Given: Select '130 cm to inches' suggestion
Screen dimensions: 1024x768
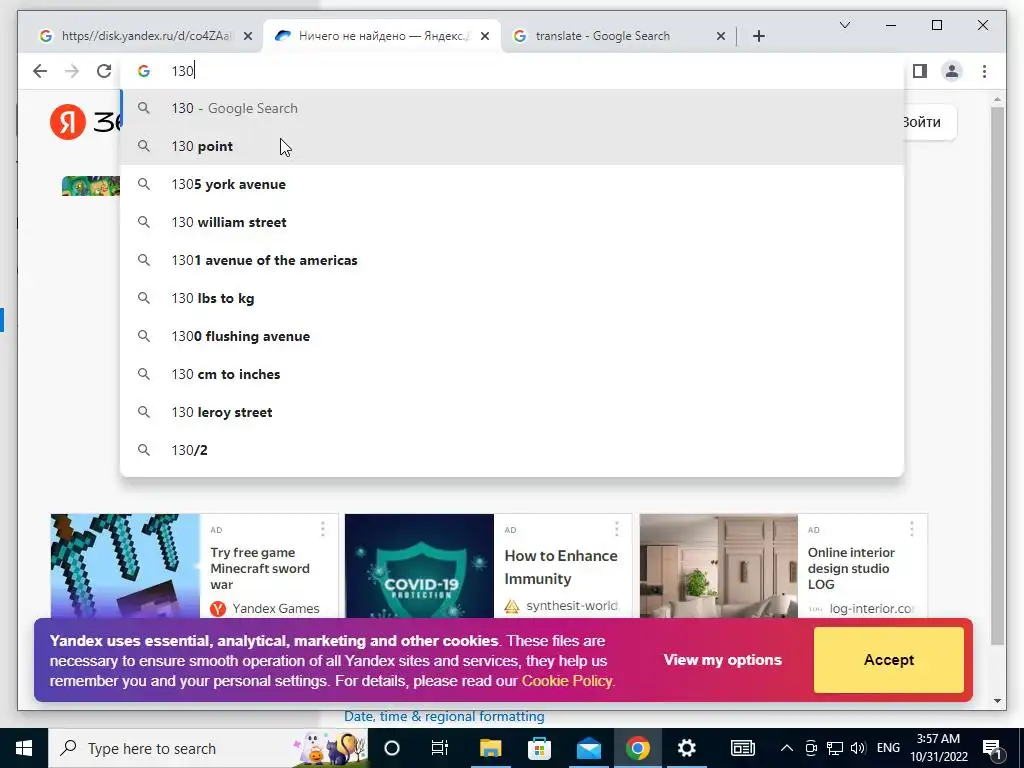Looking at the screenshot, I should point(512,374).
